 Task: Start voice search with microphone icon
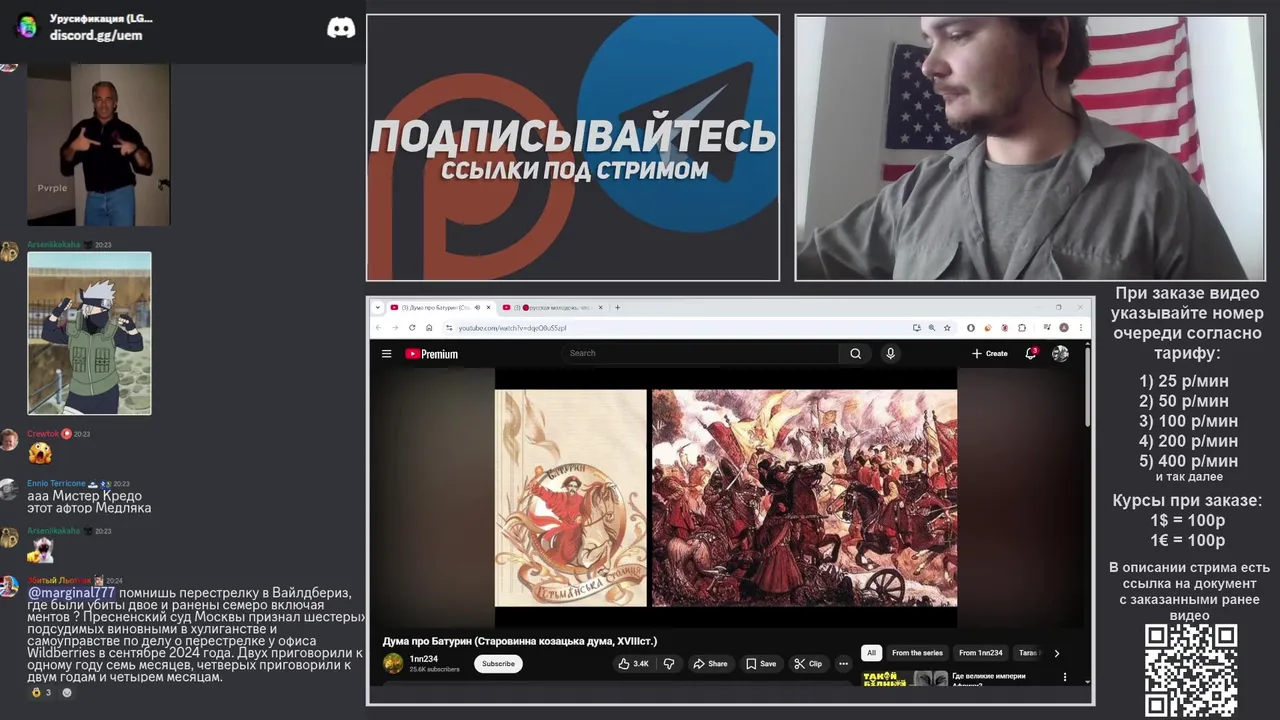[x=890, y=353]
